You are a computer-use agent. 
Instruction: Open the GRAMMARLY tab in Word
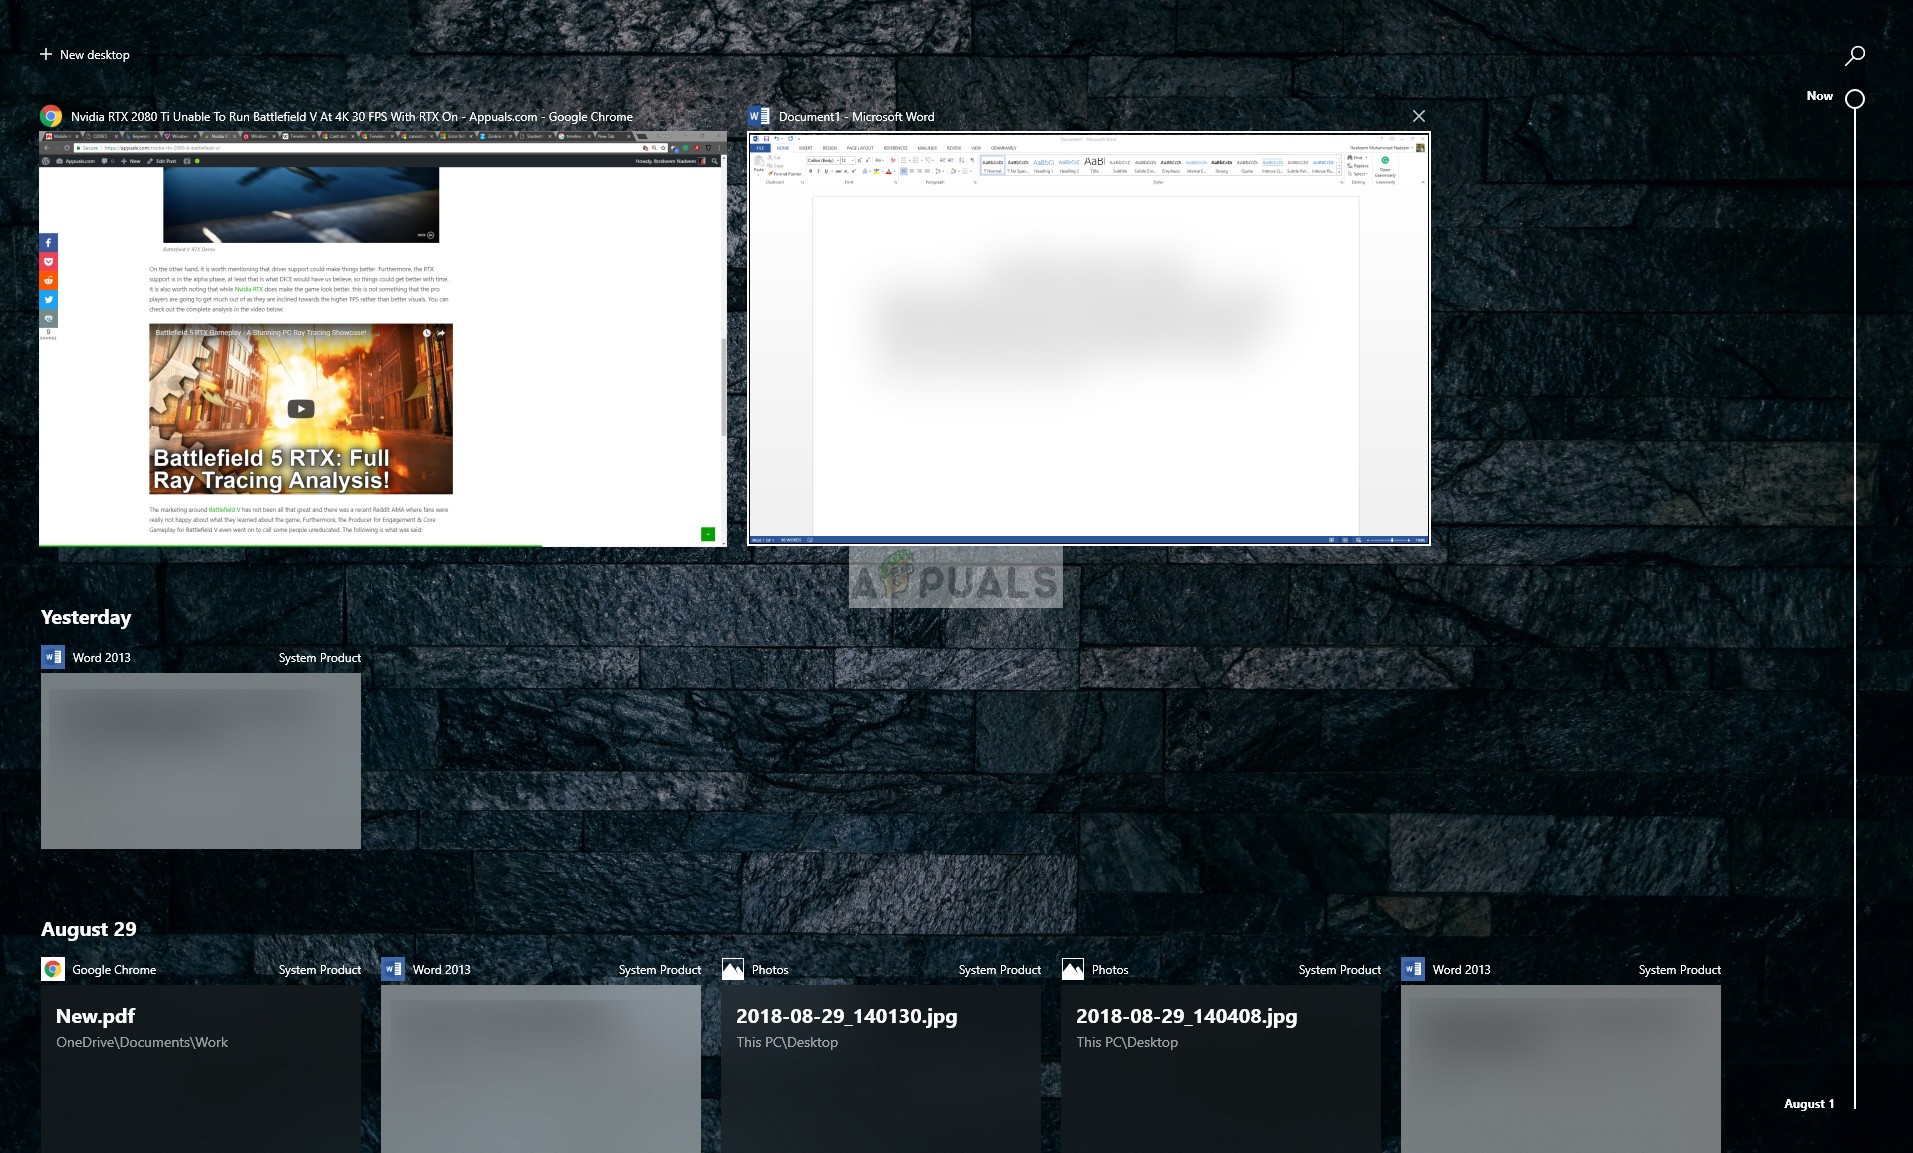click(x=1003, y=148)
